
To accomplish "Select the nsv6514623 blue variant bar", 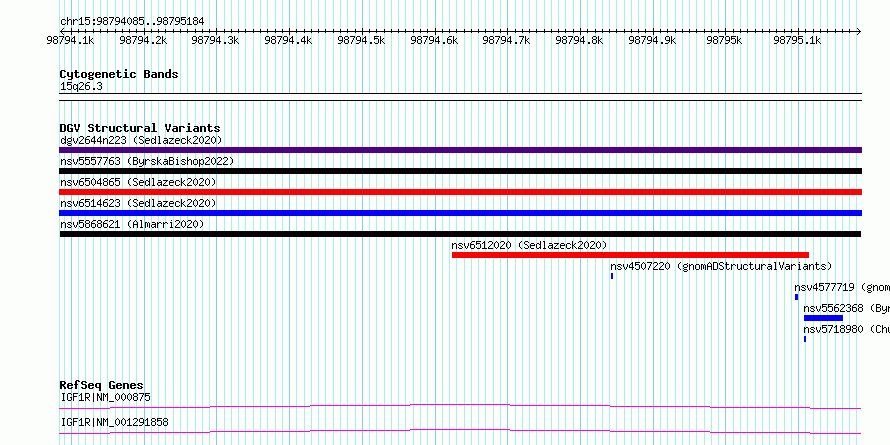I will click(x=460, y=213).
